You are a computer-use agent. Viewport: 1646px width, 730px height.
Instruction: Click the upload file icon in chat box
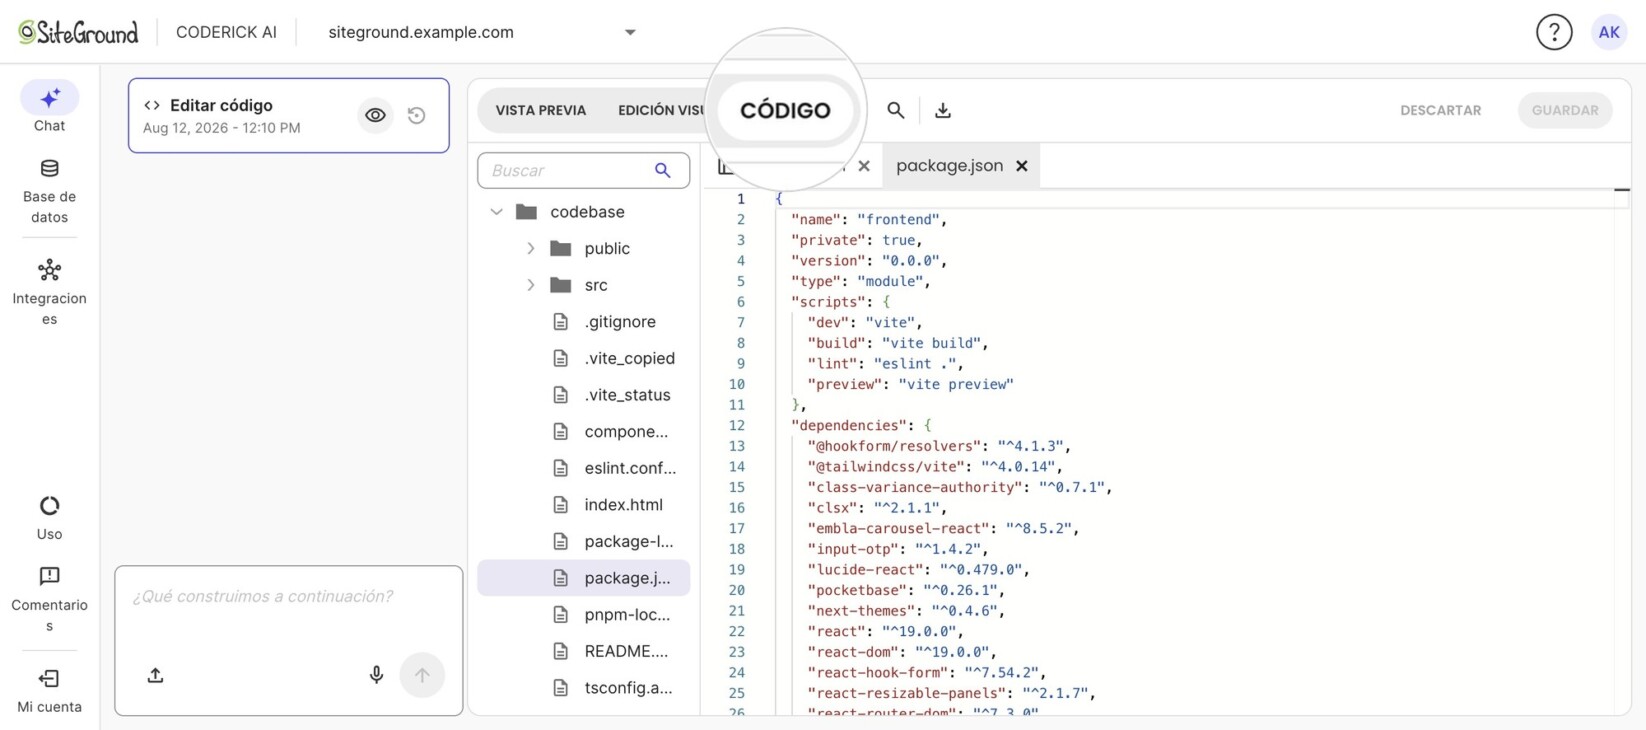click(155, 676)
